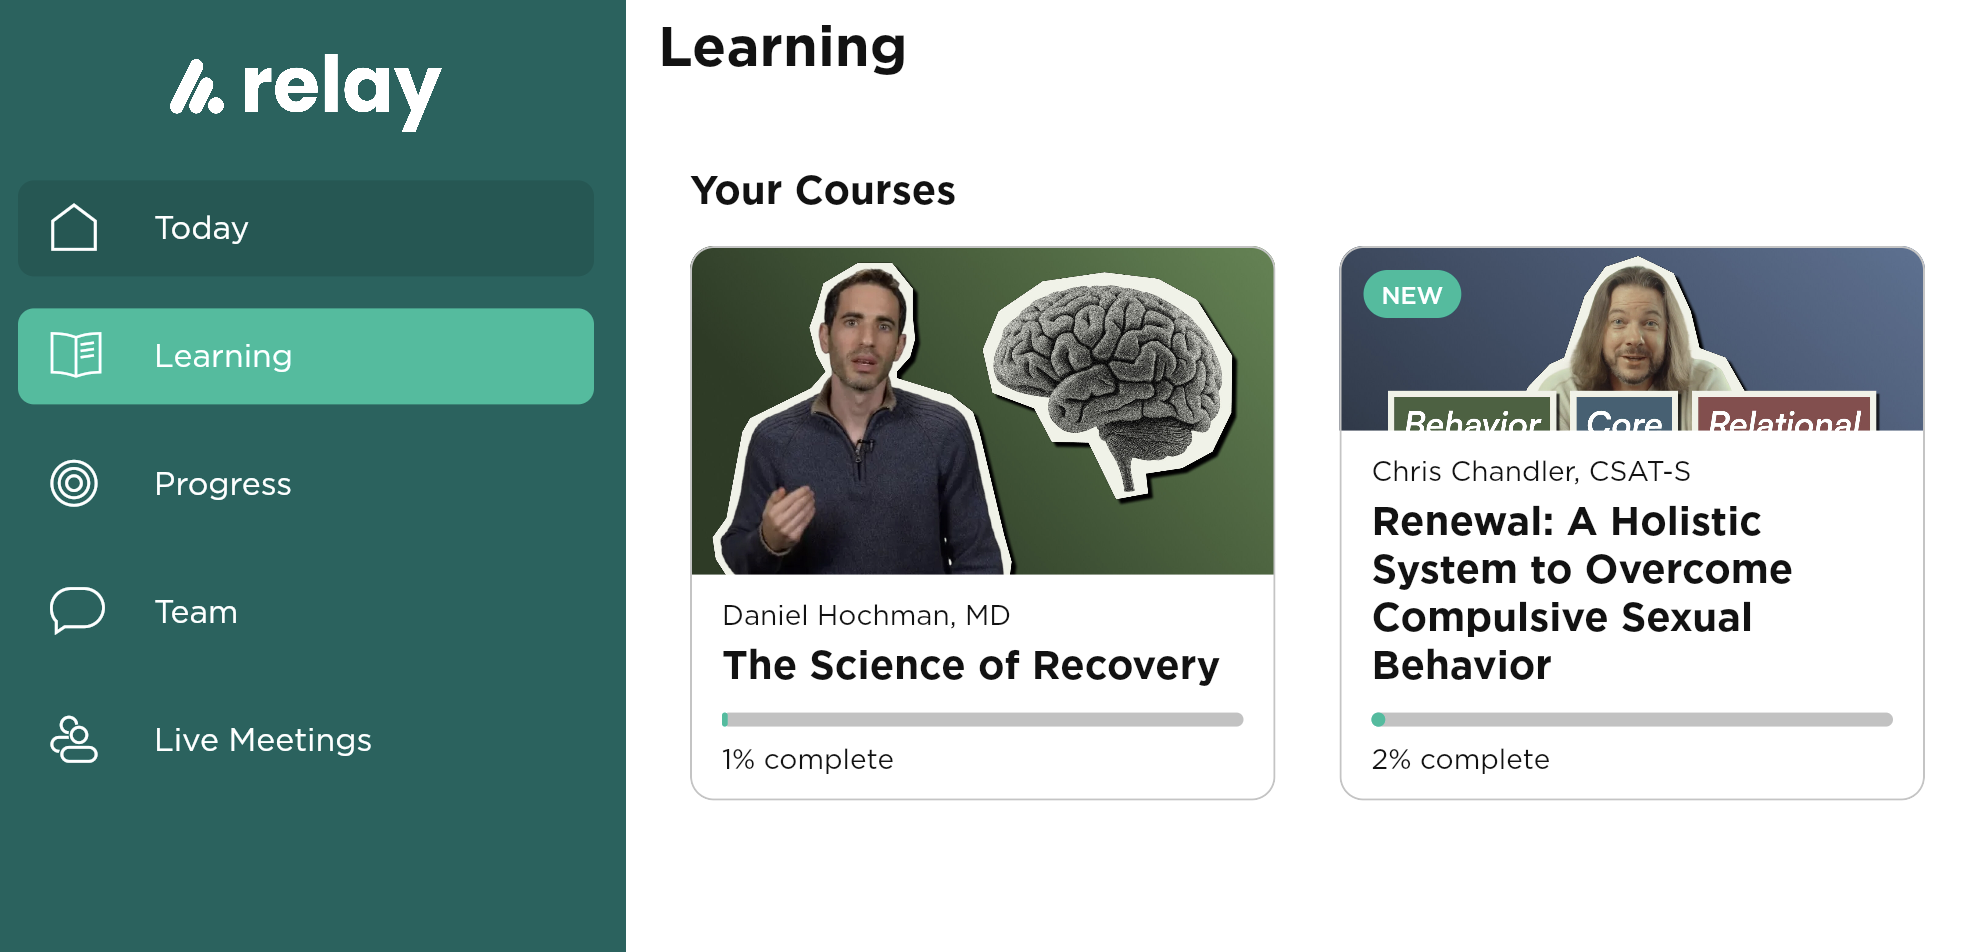Screen dimensions: 1974x952
Task: Open the Renewal compulsive behavior course
Action: [x=1581, y=592]
